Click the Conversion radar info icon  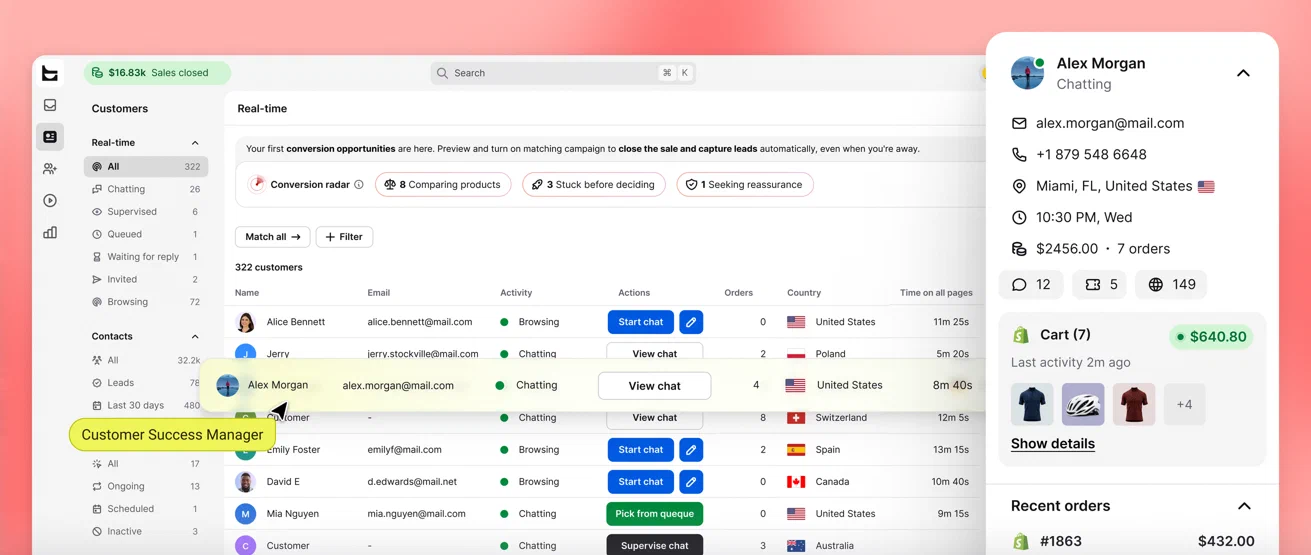click(359, 185)
